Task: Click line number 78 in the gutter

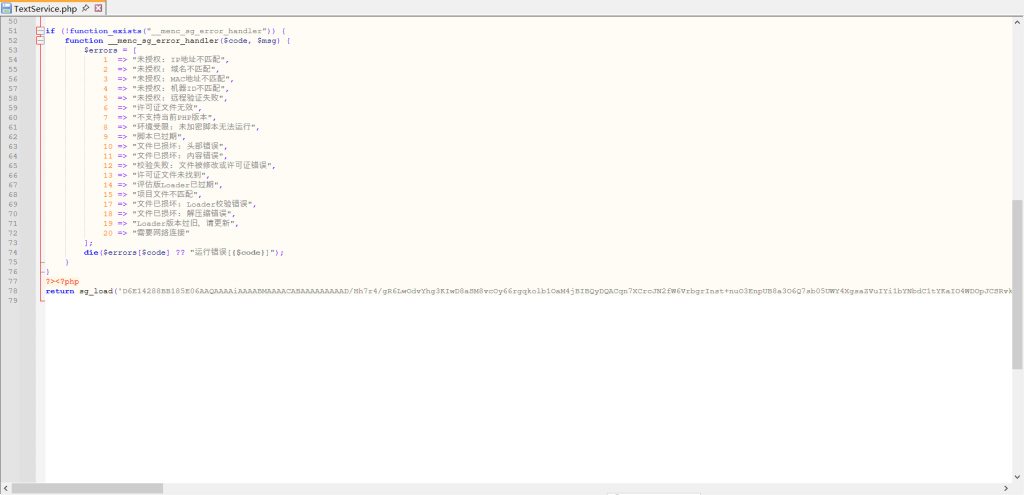Action: click(13, 291)
